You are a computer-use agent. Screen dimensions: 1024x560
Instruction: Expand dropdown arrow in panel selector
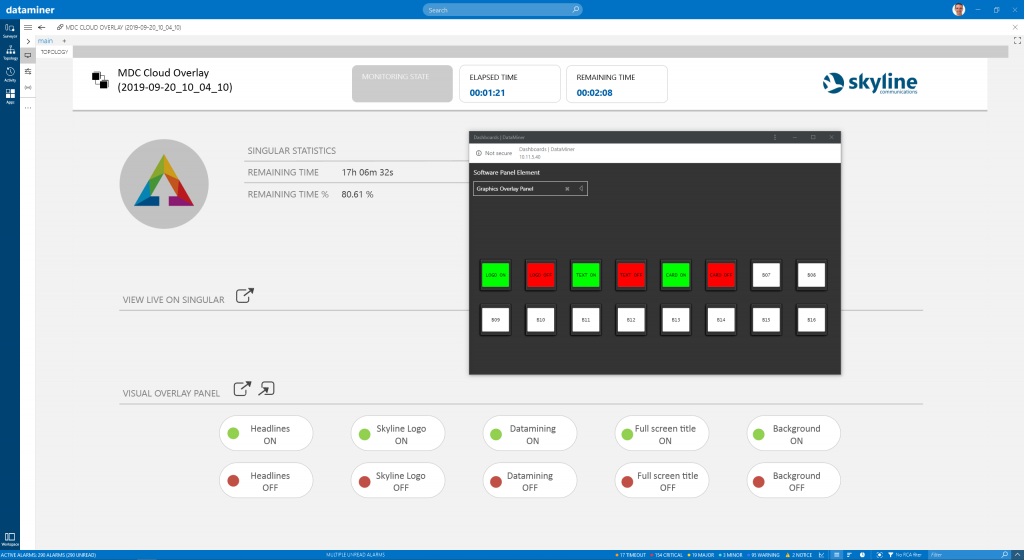[581, 189]
